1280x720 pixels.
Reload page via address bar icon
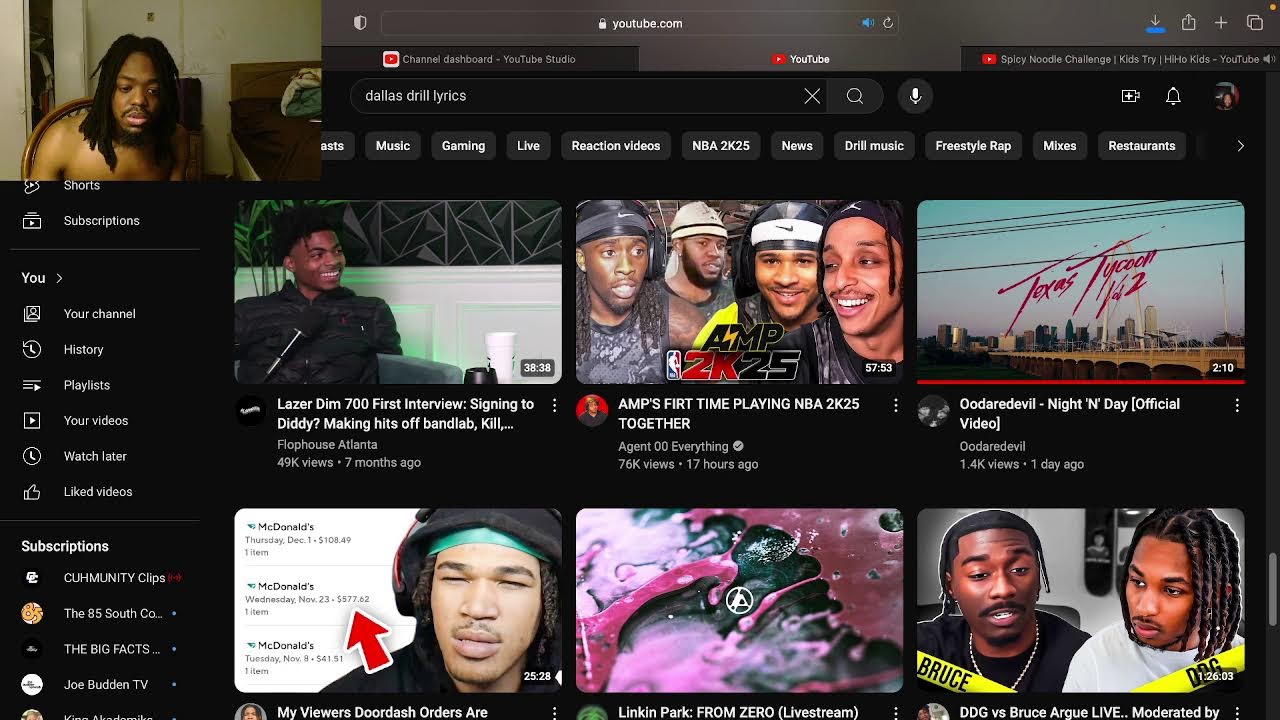tap(887, 23)
